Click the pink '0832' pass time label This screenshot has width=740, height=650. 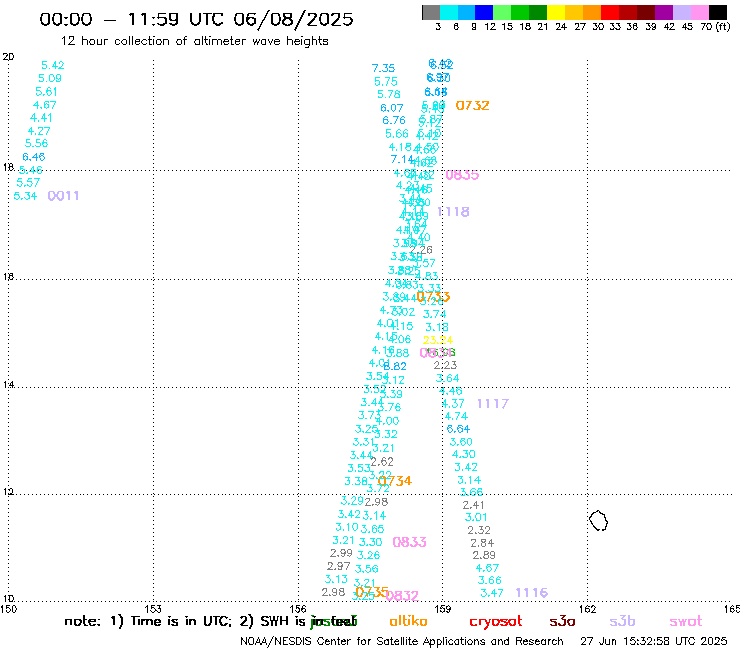tap(402, 596)
